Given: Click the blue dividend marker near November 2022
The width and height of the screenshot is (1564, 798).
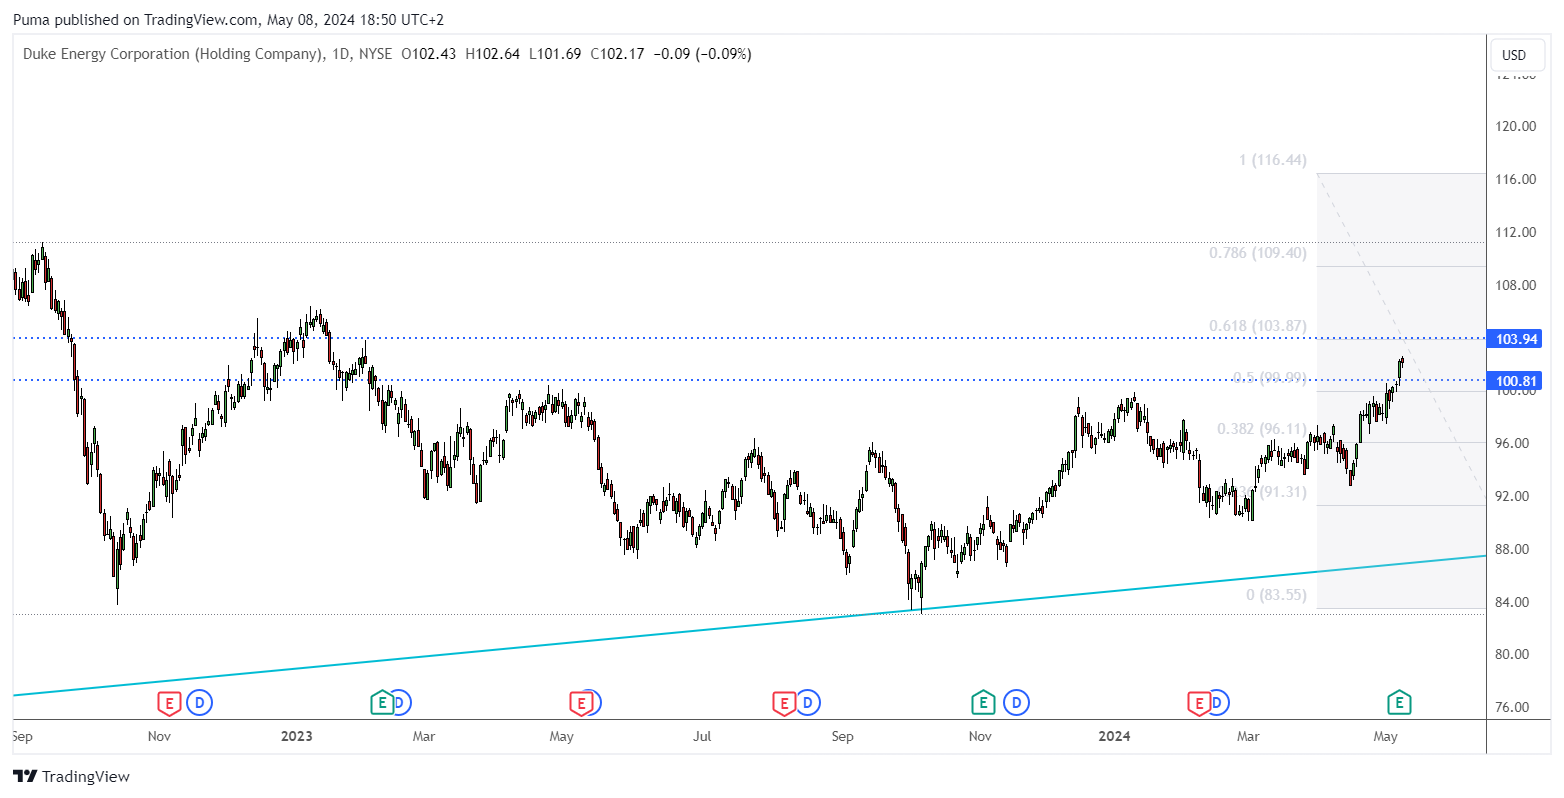Looking at the screenshot, I should pyautogui.click(x=200, y=703).
